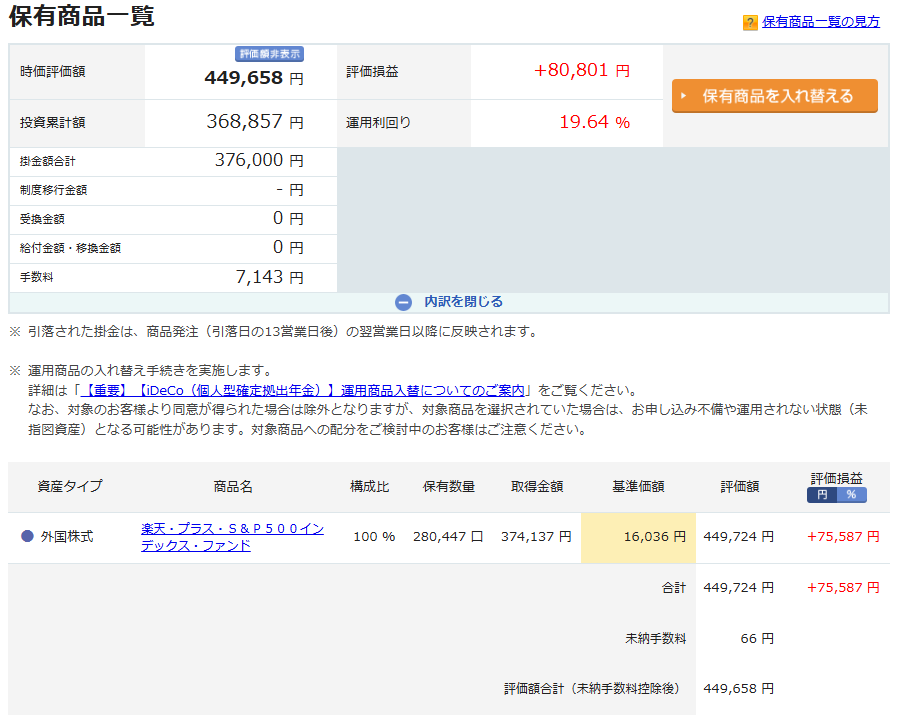Click the arrow icon on the orange swap button

point(684,96)
